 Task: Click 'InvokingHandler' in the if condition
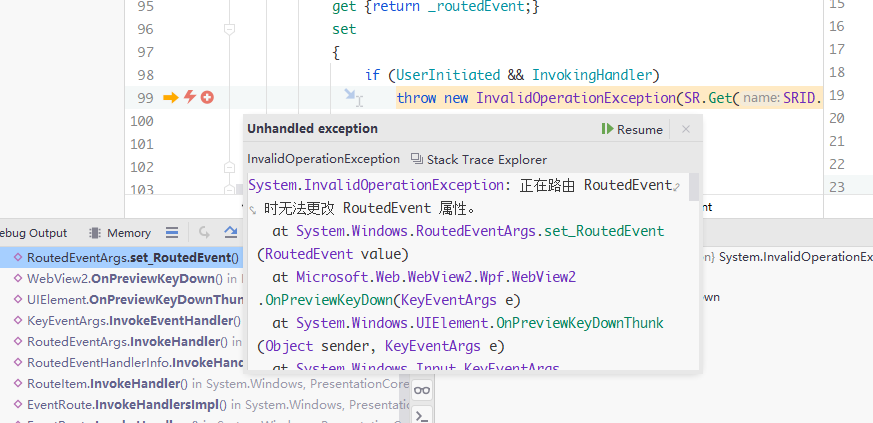591,75
